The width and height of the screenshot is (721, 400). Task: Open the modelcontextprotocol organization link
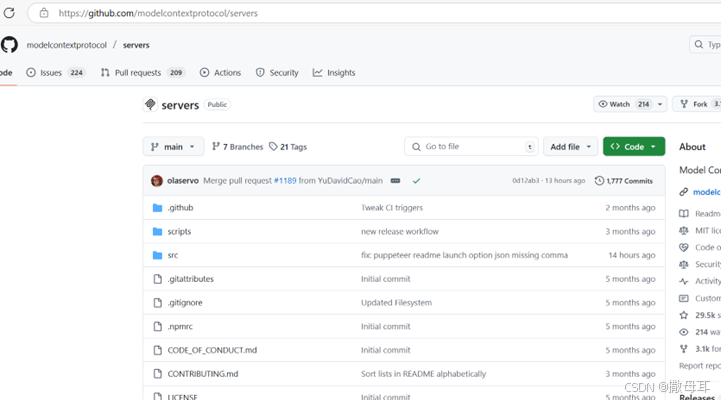pos(67,45)
